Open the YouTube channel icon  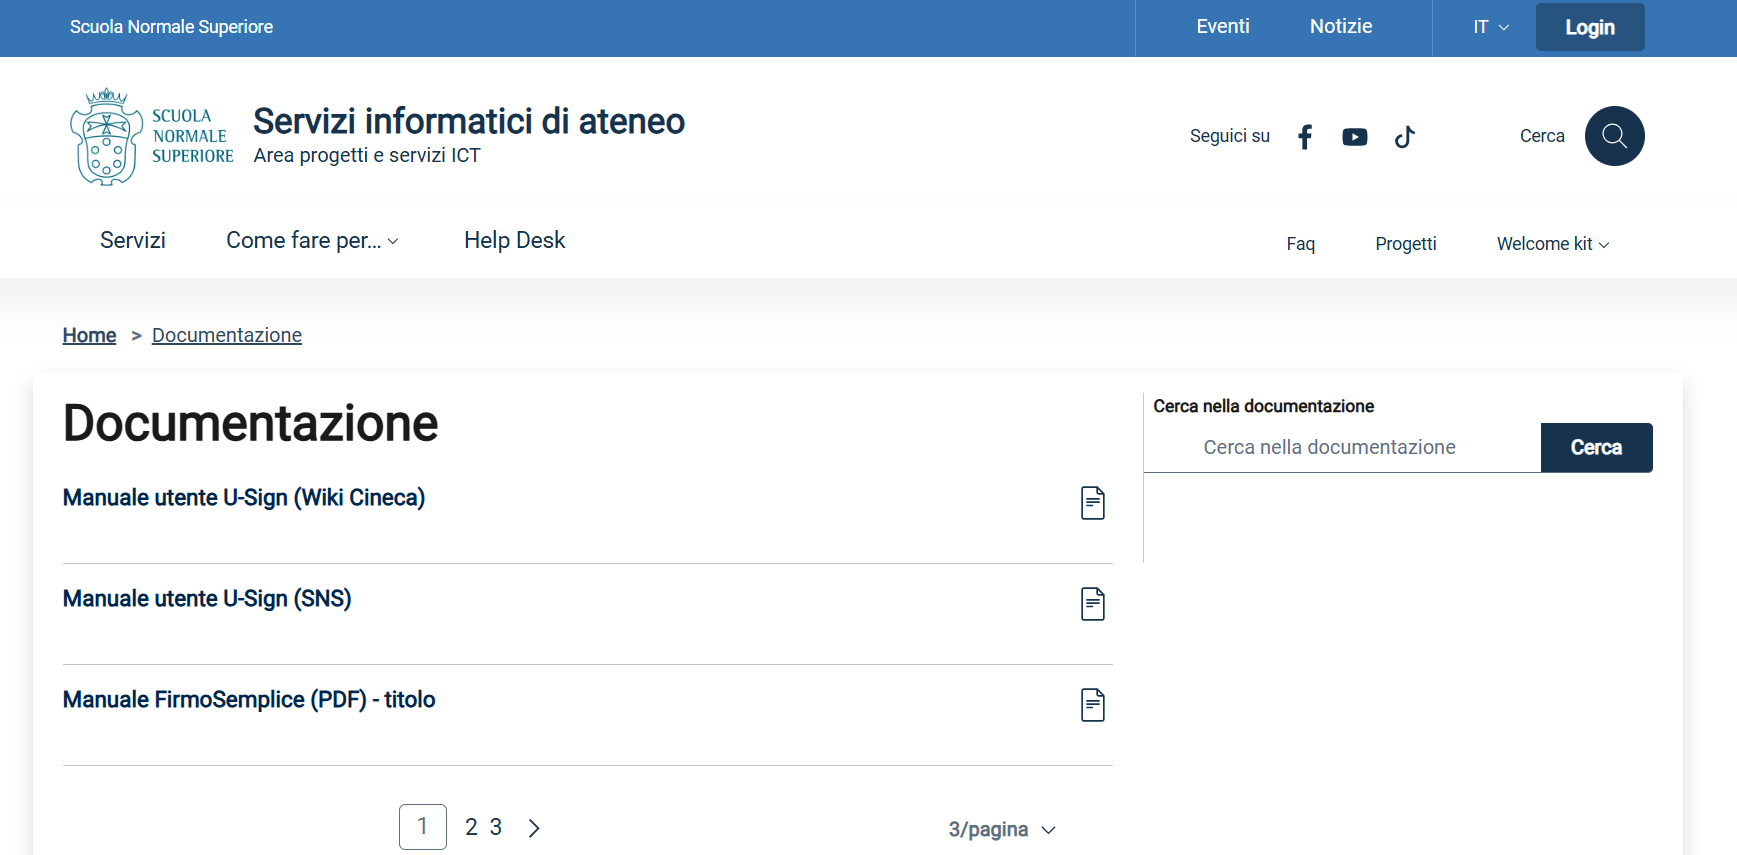click(x=1355, y=137)
